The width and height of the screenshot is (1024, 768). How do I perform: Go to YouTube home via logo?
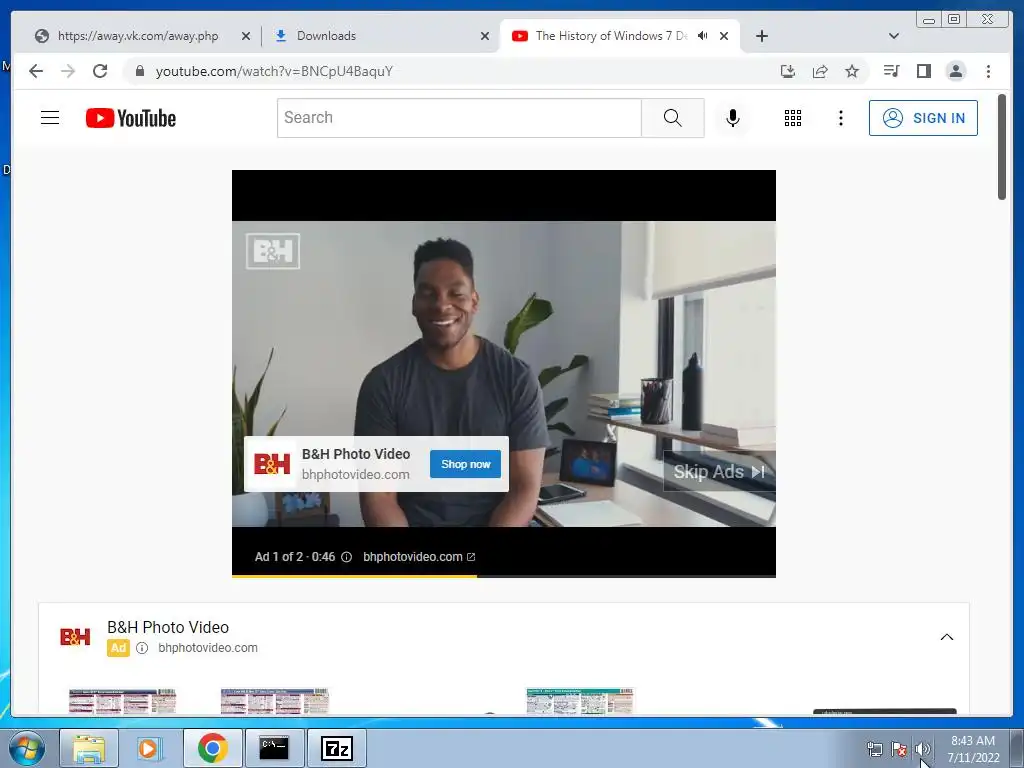pos(131,118)
